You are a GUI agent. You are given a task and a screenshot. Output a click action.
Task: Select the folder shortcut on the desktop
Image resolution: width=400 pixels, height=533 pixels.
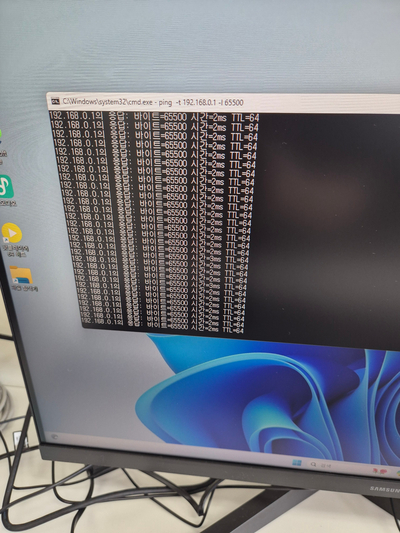(x=21, y=275)
